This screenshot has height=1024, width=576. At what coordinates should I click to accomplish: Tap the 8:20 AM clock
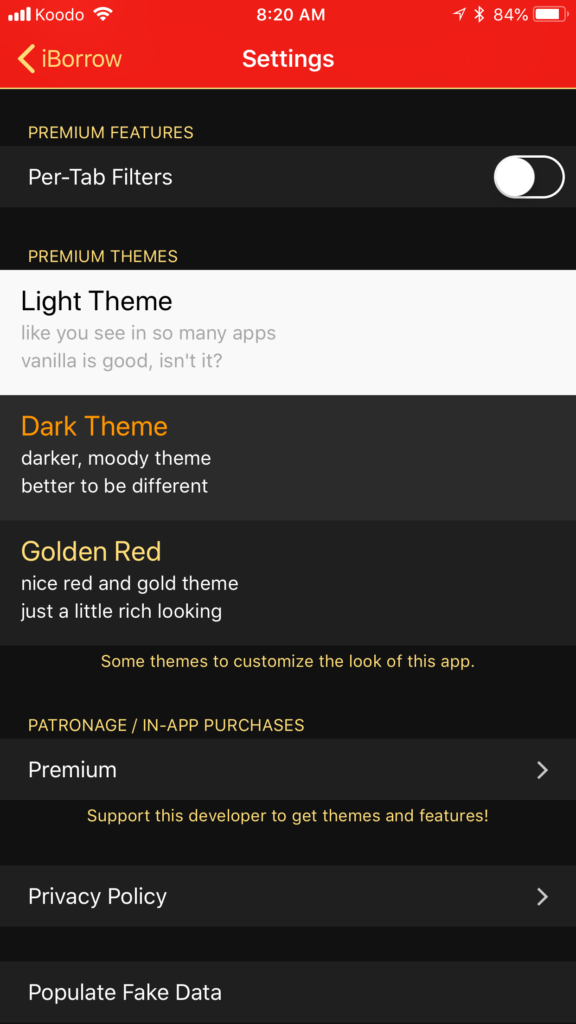291,15
